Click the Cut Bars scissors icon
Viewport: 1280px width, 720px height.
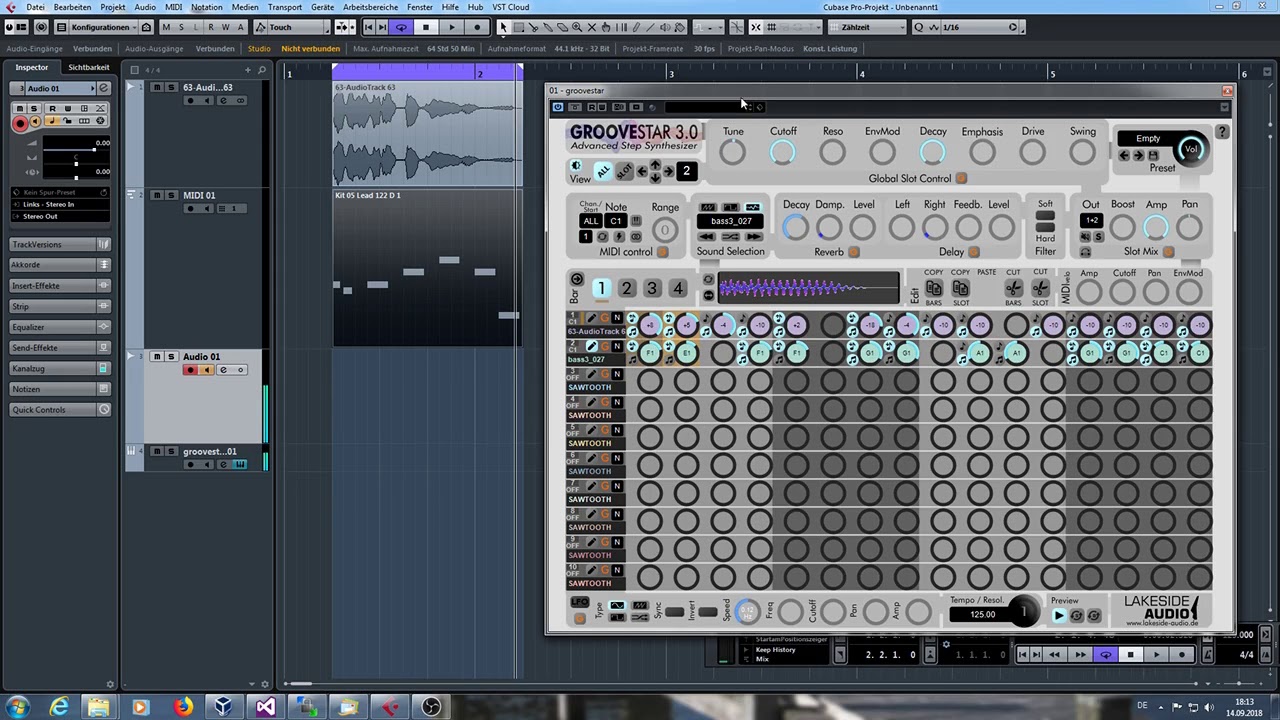pyautogui.click(x=1013, y=288)
